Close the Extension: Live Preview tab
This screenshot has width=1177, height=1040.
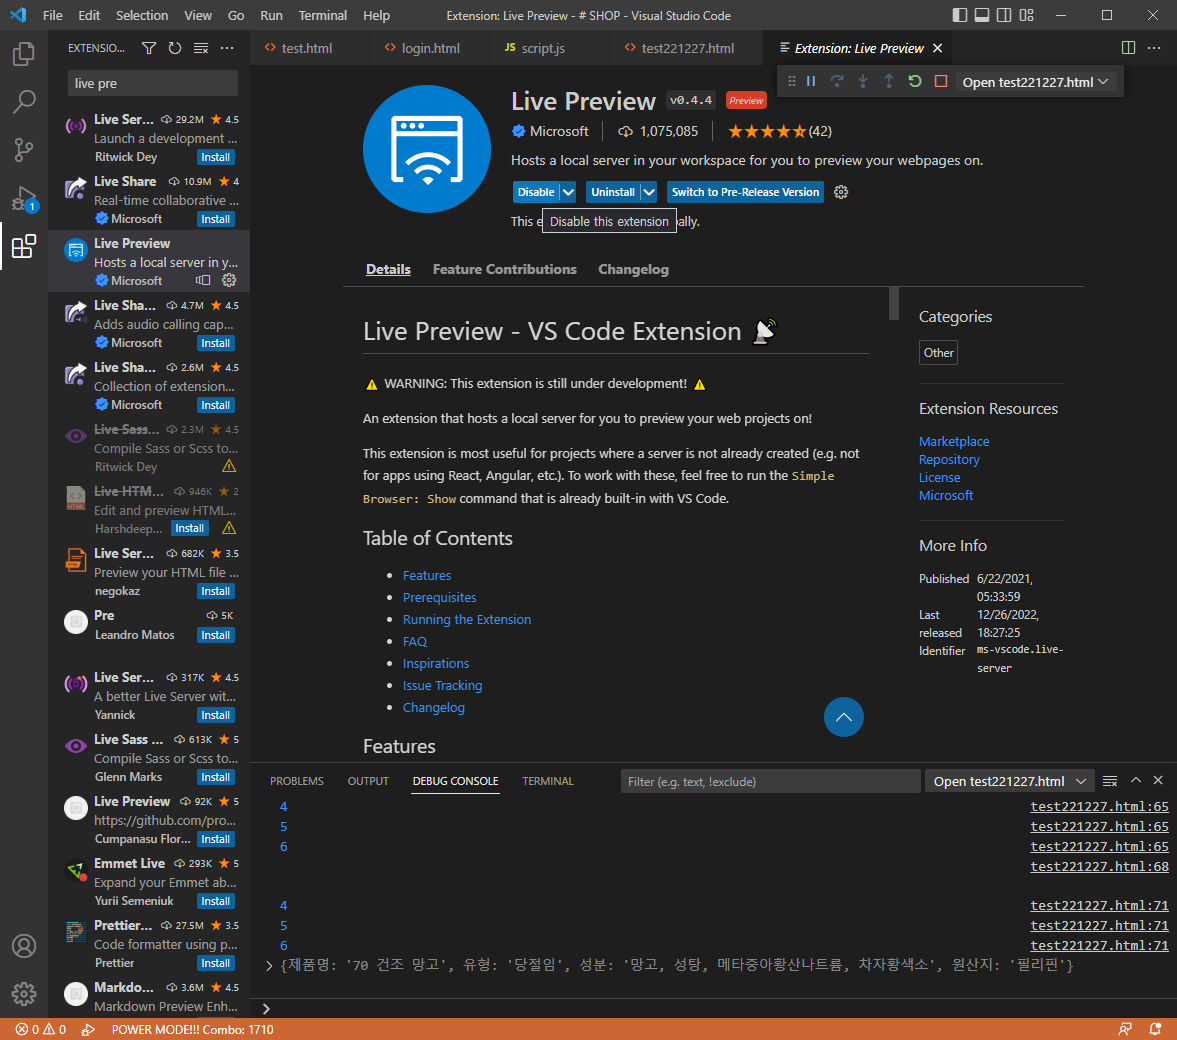pos(938,48)
